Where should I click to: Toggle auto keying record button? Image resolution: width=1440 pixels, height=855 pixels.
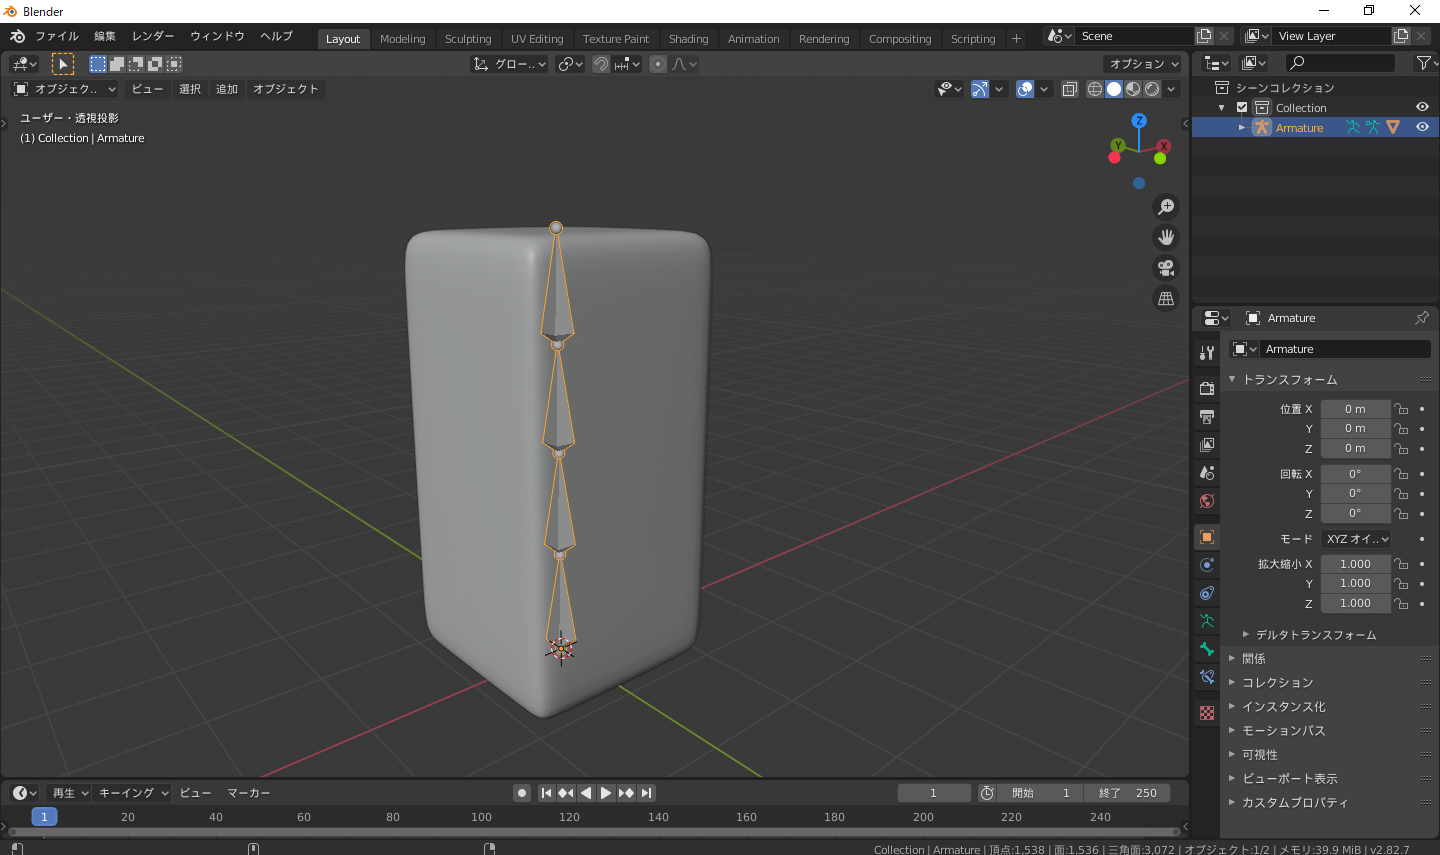click(x=521, y=793)
